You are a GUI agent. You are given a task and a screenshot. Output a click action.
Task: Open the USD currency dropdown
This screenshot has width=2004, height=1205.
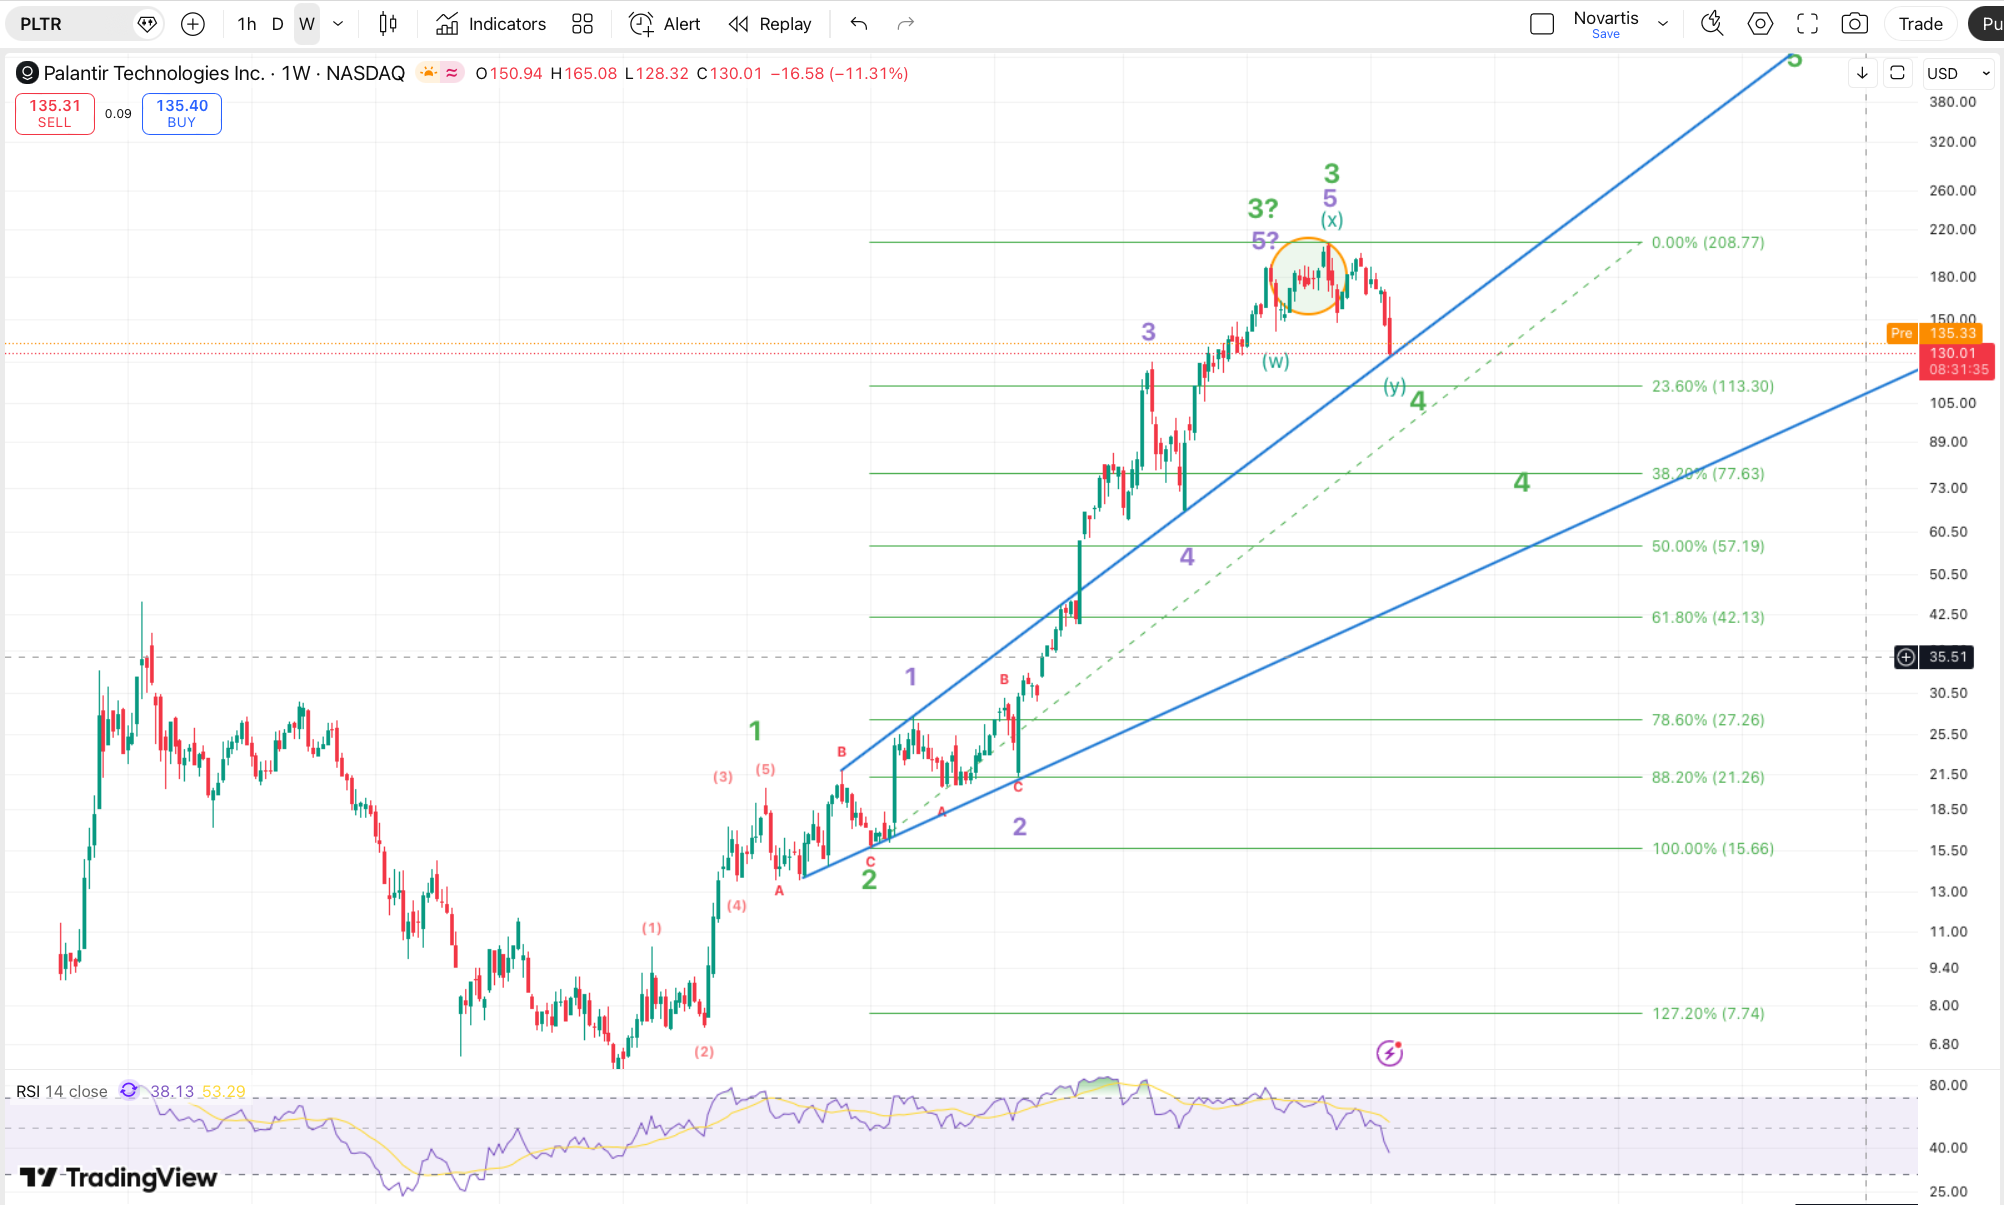pyautogui.click(x=1958, y=73)
